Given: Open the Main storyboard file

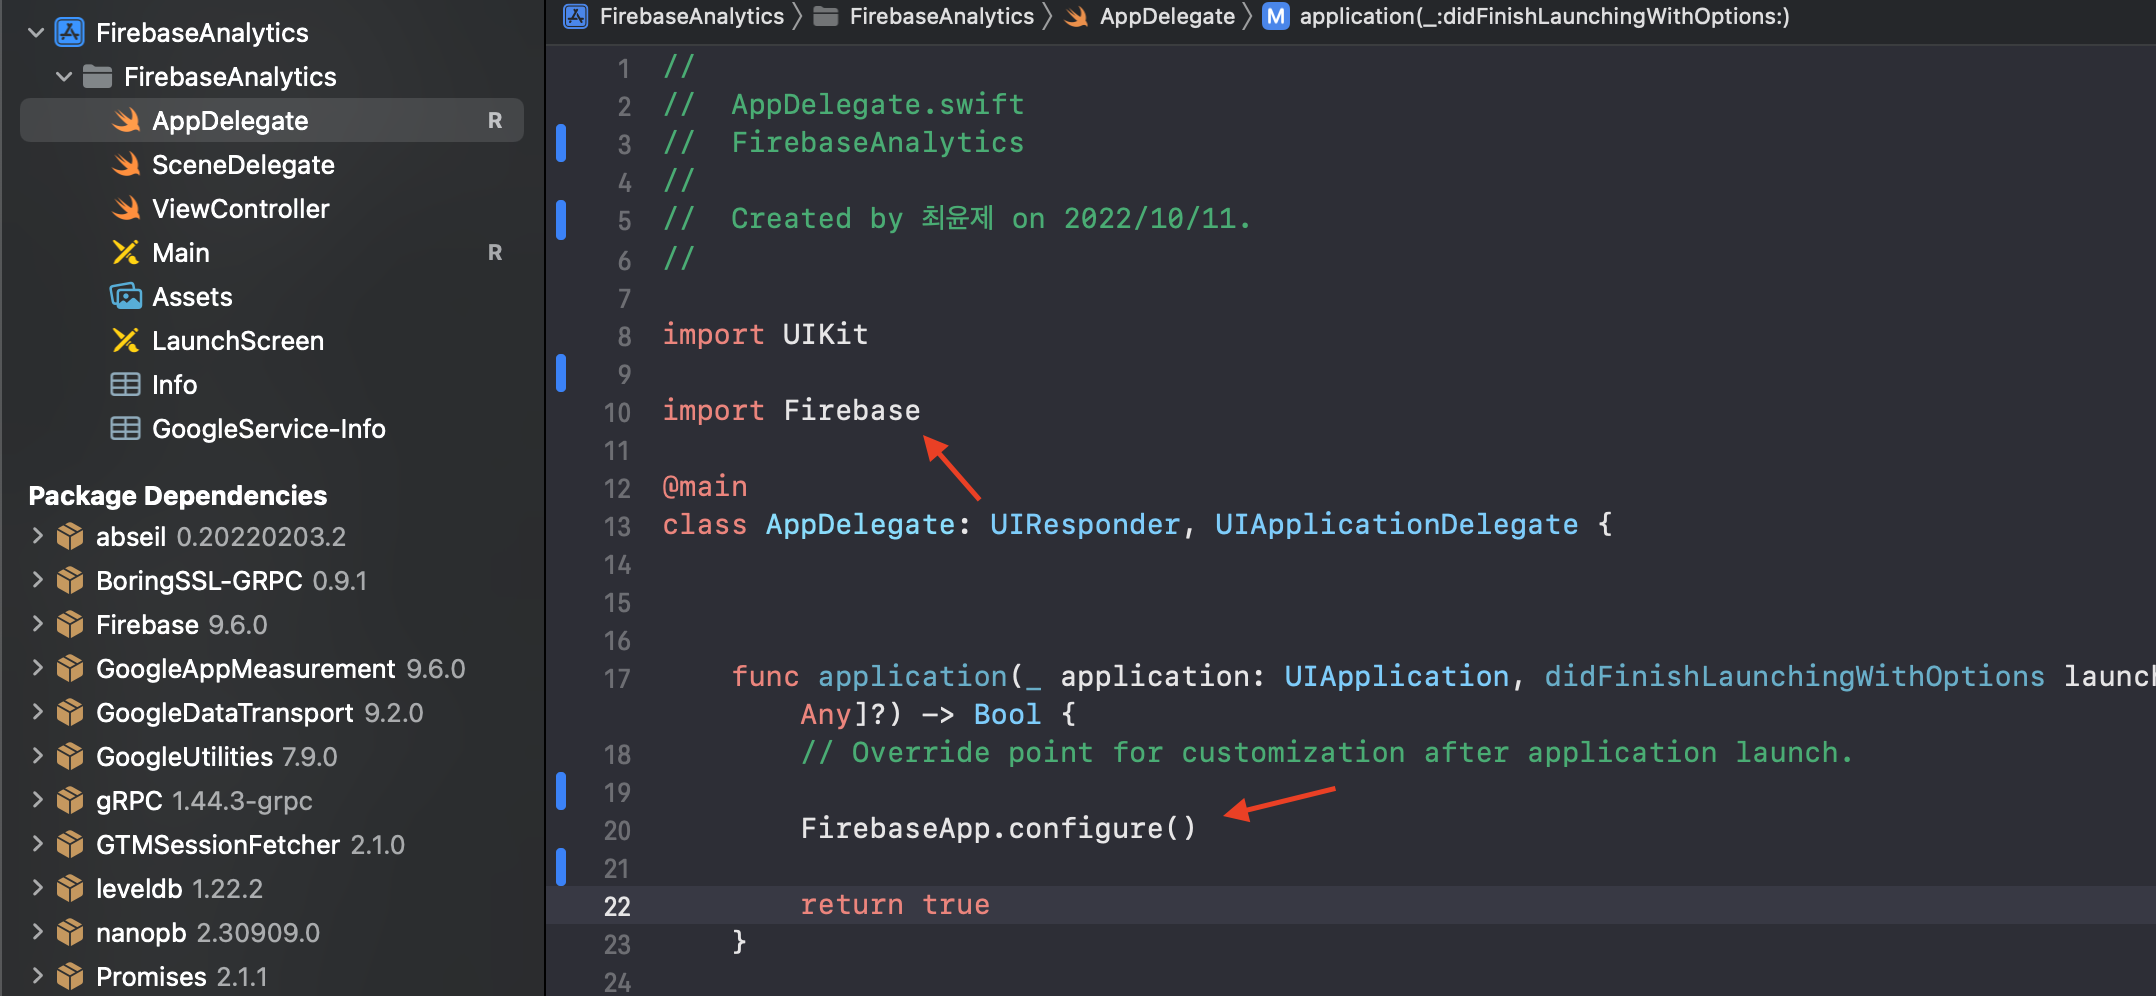Looking at the screenshot, I should (181, 253).
